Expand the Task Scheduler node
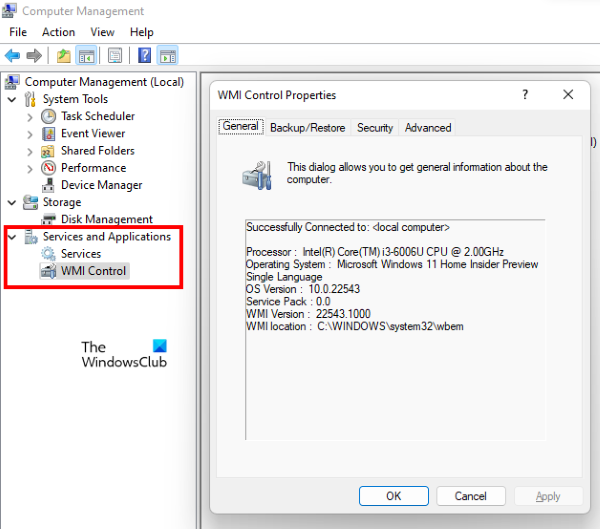Image resolution: width=600 pixels, height=529 pixels. pyautogui.click(x=30, y=117)
